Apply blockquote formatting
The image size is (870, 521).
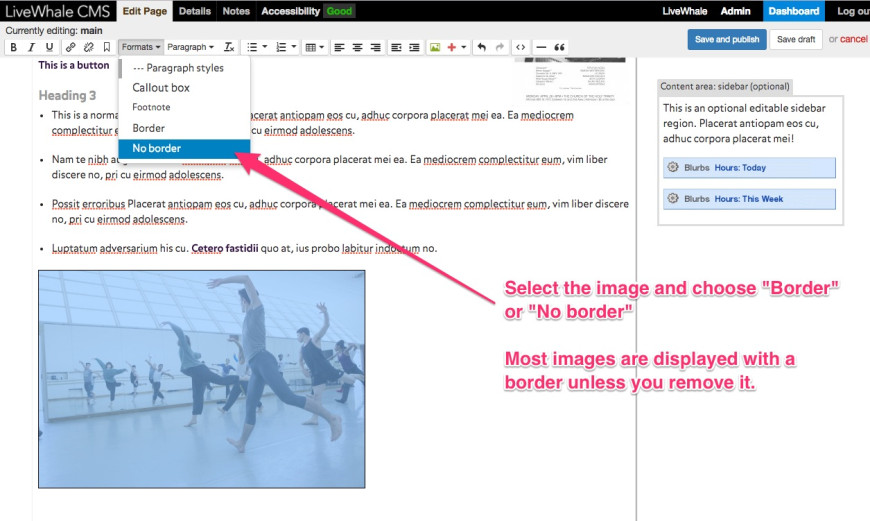pyautogui.click(x=559, y=47)
